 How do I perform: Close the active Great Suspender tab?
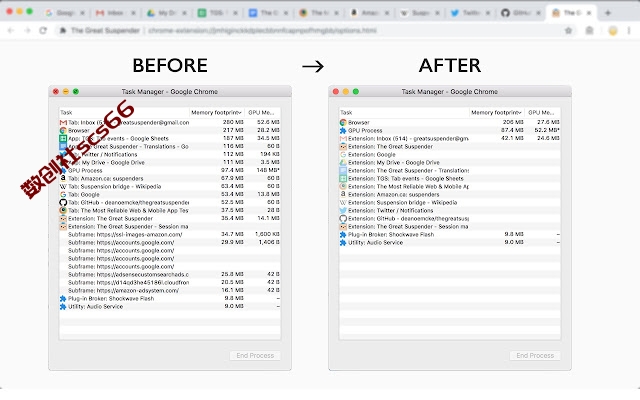pos(589,13)
